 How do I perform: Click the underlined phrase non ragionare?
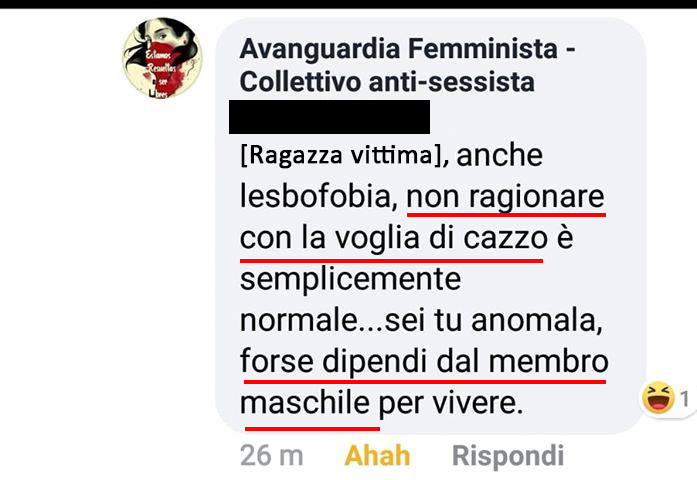[505, 198]
